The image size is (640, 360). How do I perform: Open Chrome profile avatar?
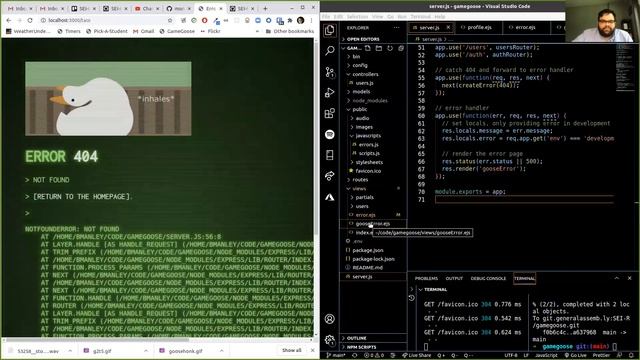pyautogui.click(x=300, y=20)
